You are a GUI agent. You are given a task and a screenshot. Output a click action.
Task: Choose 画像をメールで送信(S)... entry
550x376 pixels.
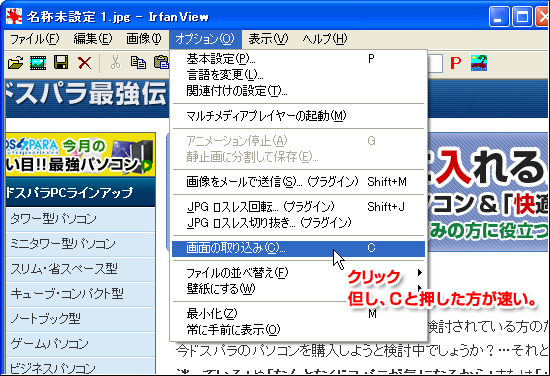[298, 182]
